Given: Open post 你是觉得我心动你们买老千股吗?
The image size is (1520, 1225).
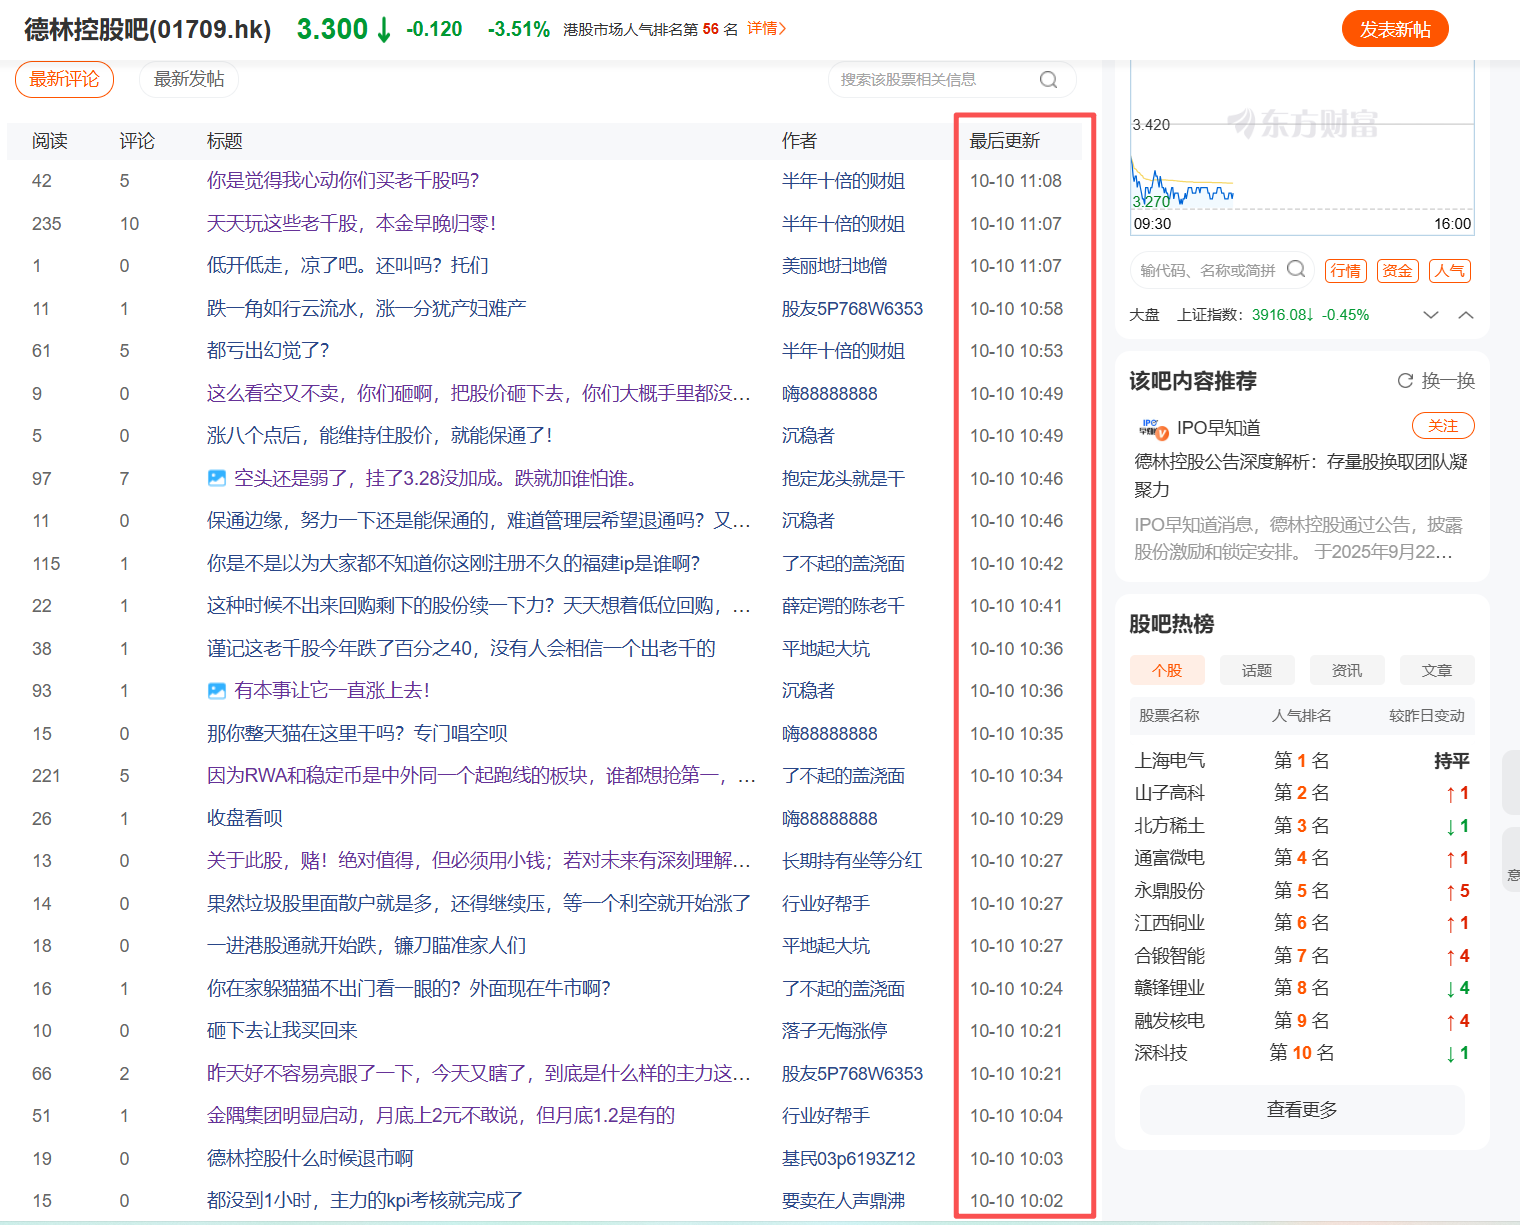Looking at the screenshot, I should (x=343, y=180).
